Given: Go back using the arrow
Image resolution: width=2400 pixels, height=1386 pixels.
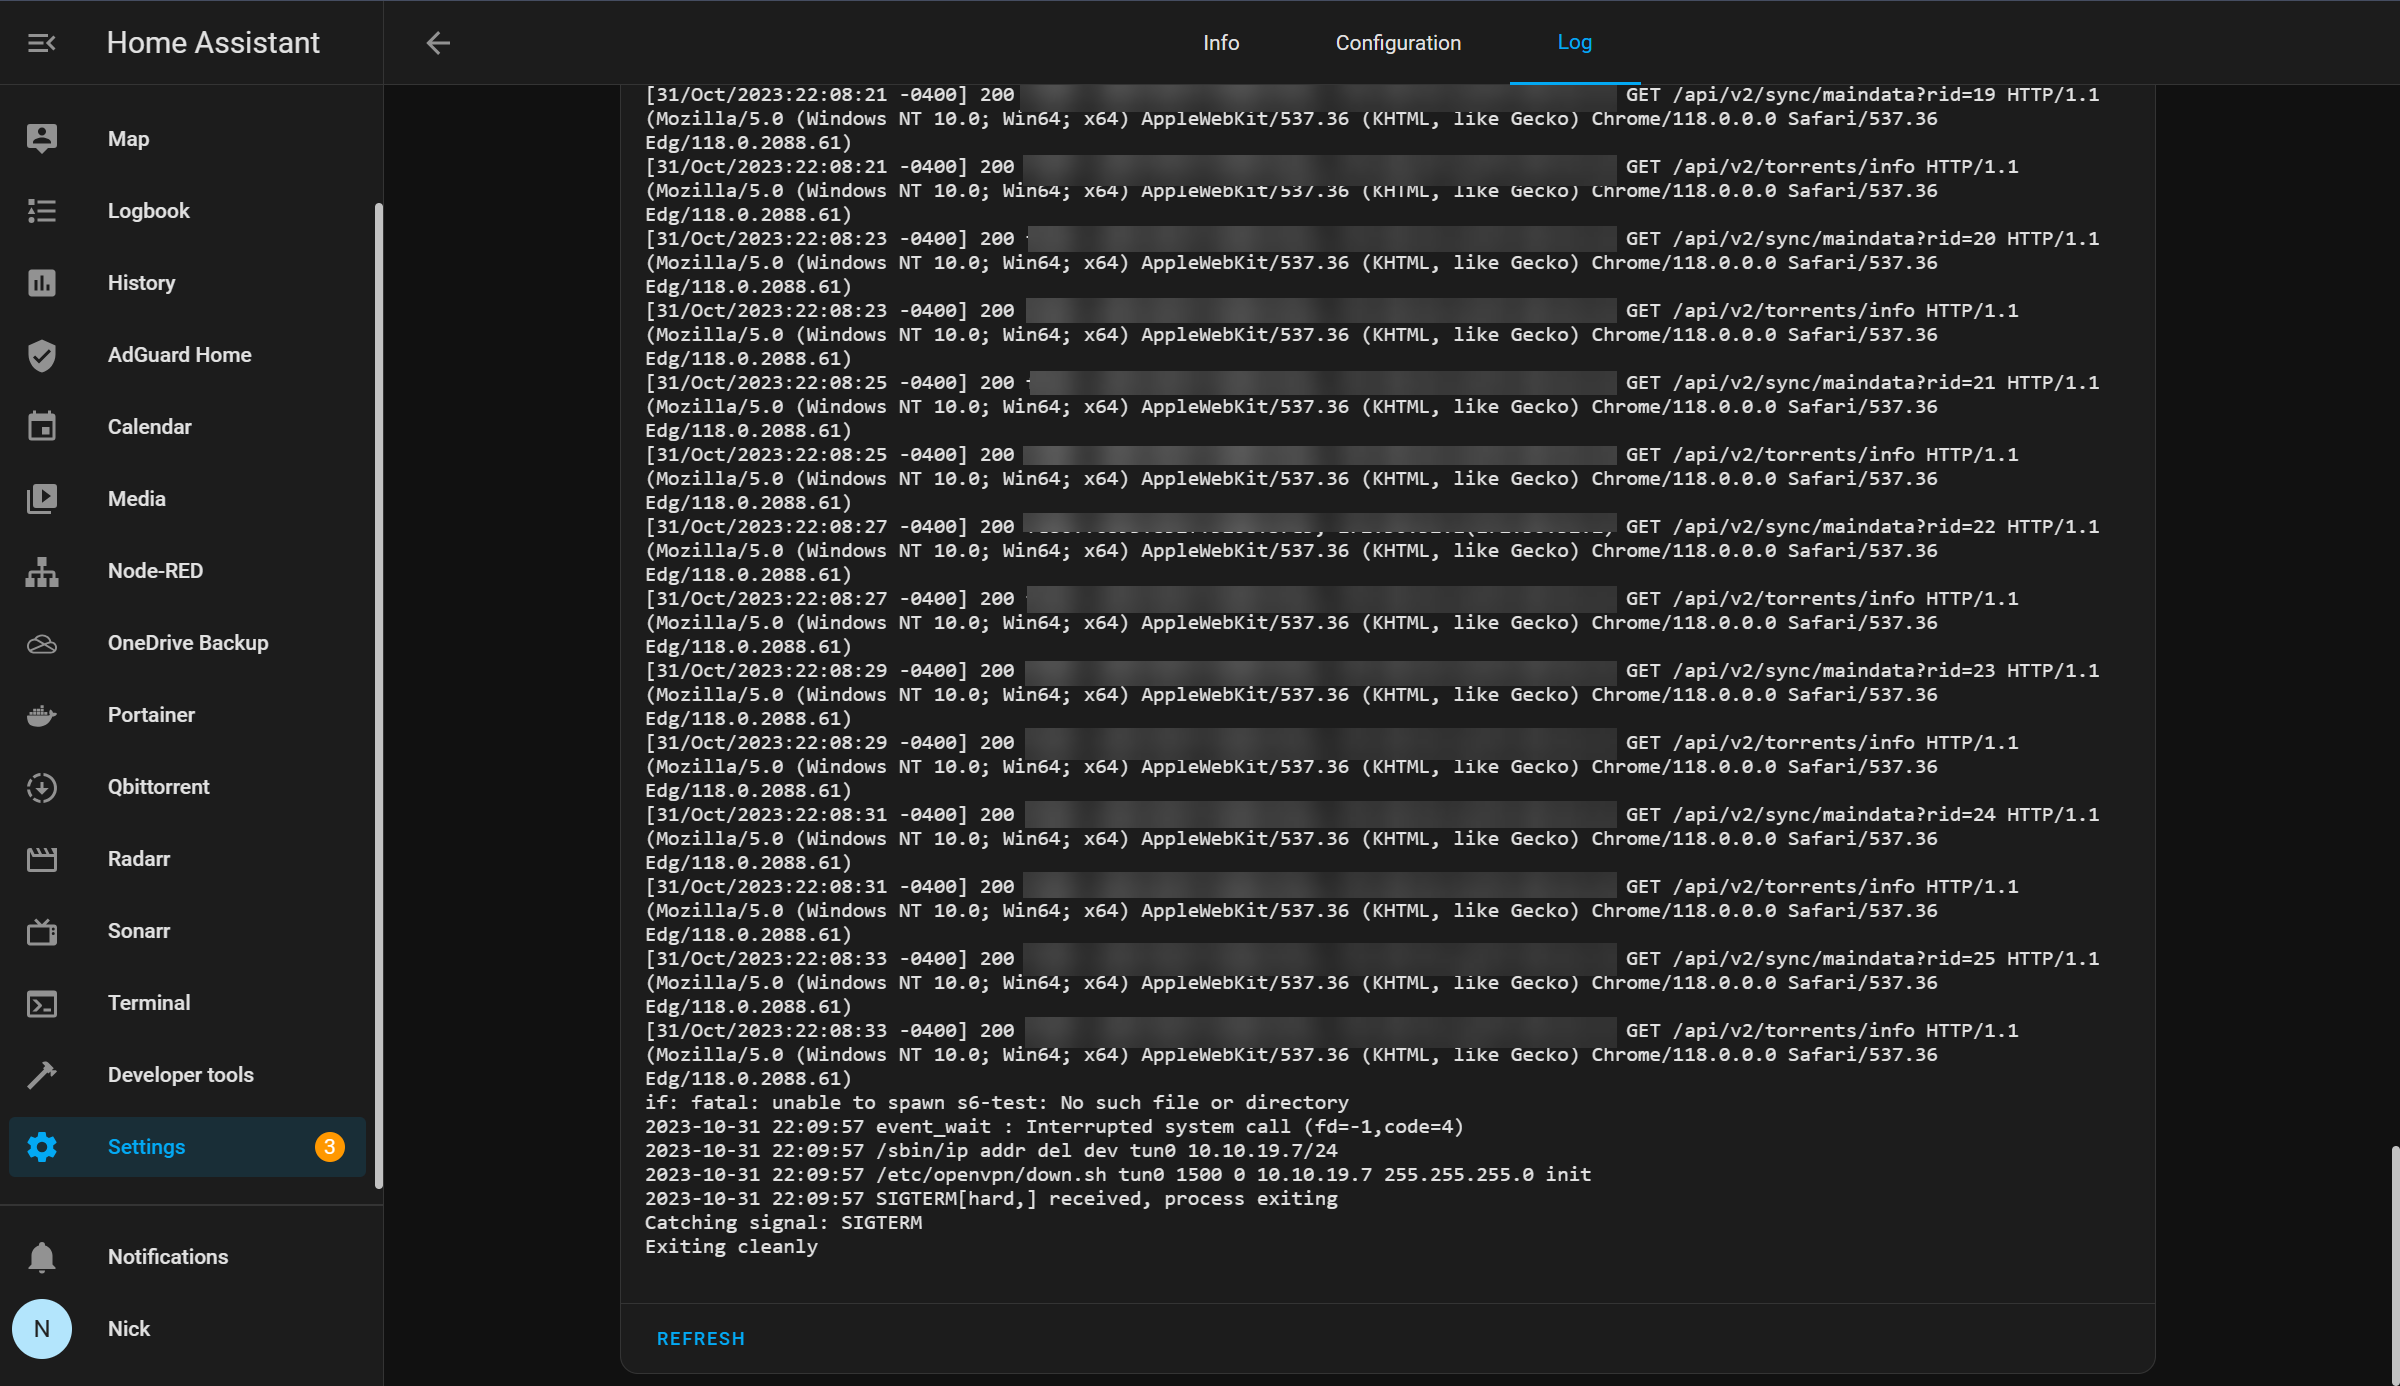Looking at the screenshot, I should (x=438, y=42).
